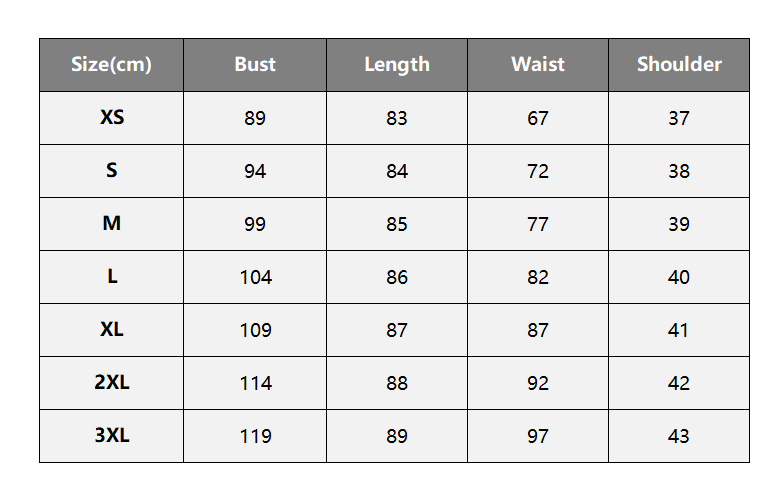Click the 2XL size row label
The image size is (782, 500).
click(x=112, y=382)
